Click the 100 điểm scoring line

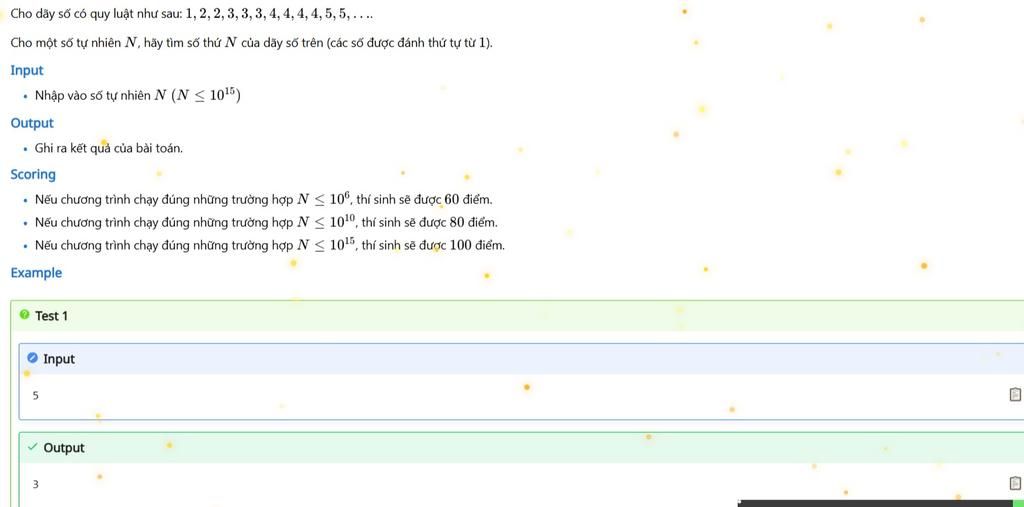[270, 245]
